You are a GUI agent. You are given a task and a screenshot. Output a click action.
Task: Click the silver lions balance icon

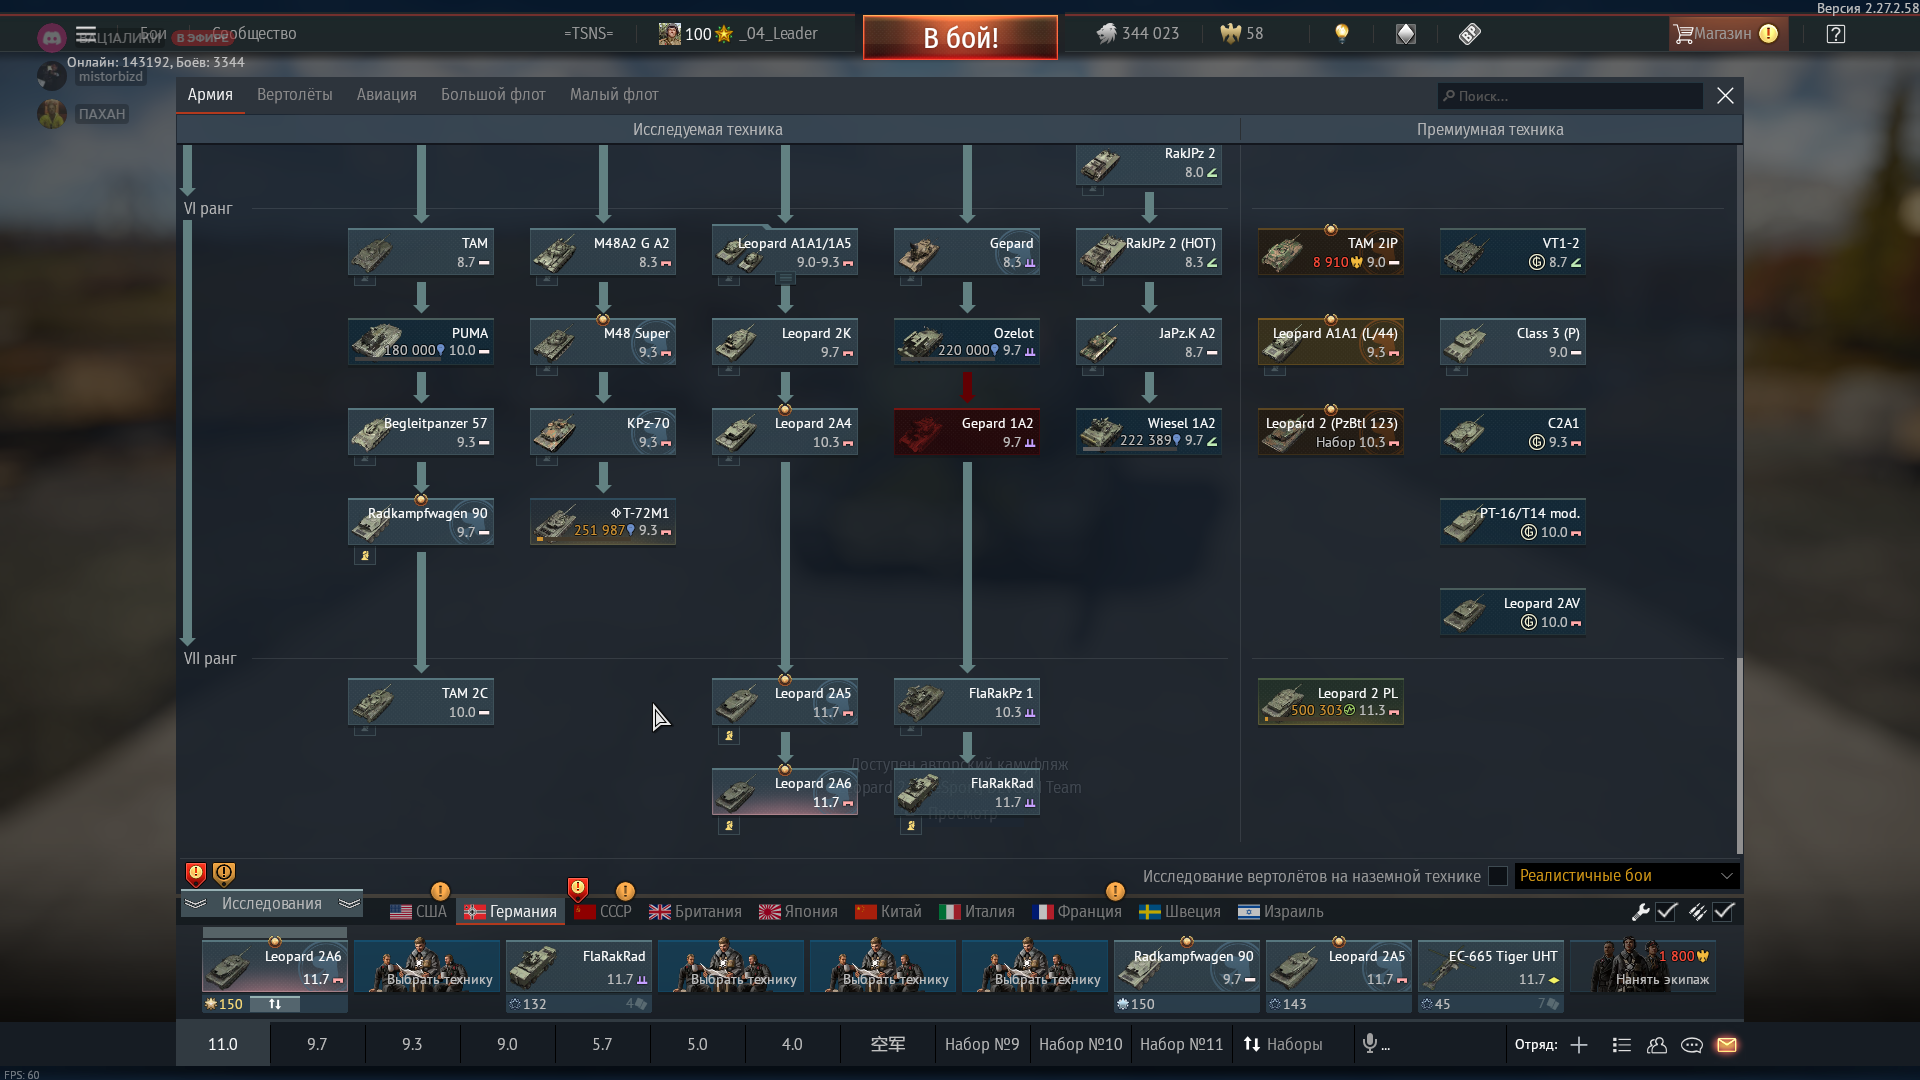tap(1106, 34)
